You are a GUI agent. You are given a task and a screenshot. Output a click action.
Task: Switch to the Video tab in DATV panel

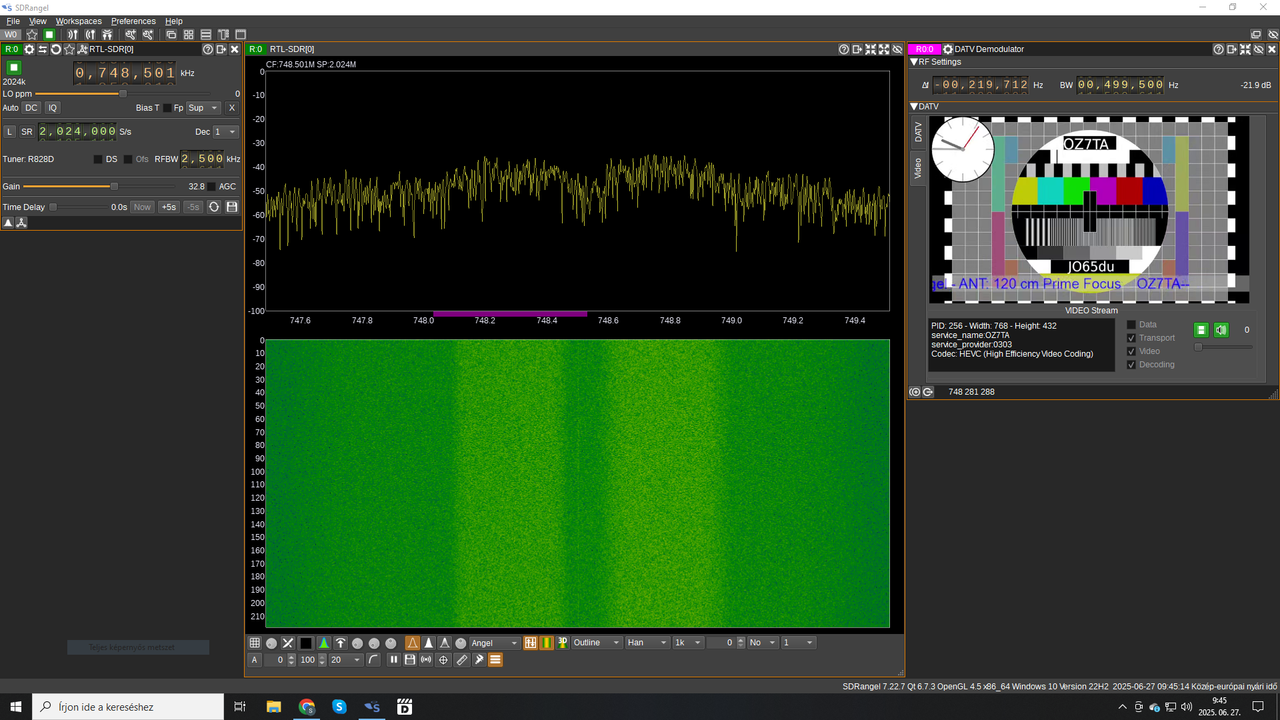coord(918,169)
